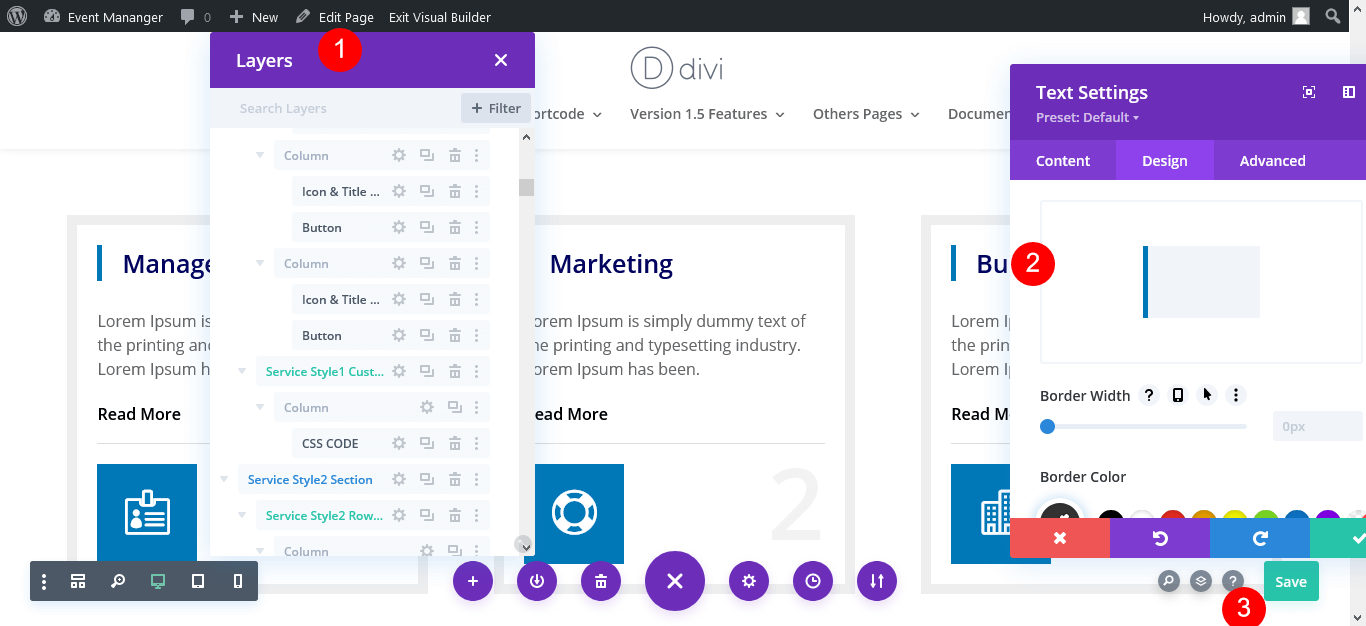The height and width of the screenshot is (626, 1366).
Task: Click the zoom magnifier in the dark view toolbar
Action: [x=118, y=581]
